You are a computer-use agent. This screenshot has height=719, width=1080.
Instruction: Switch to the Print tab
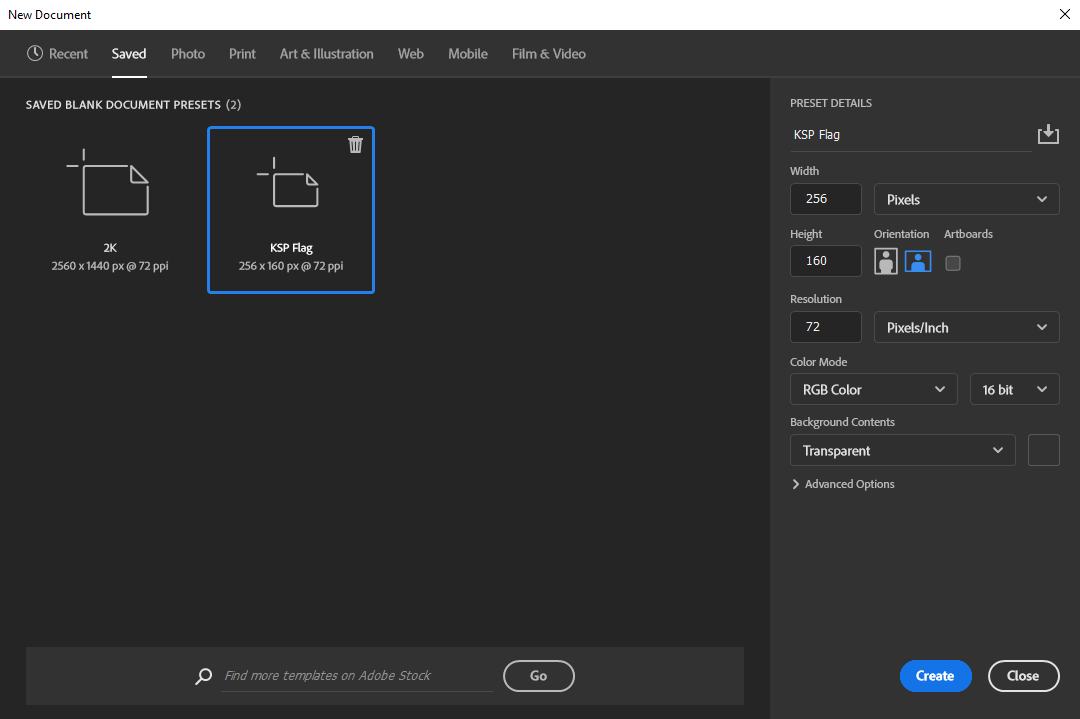[x=242, y=54]
